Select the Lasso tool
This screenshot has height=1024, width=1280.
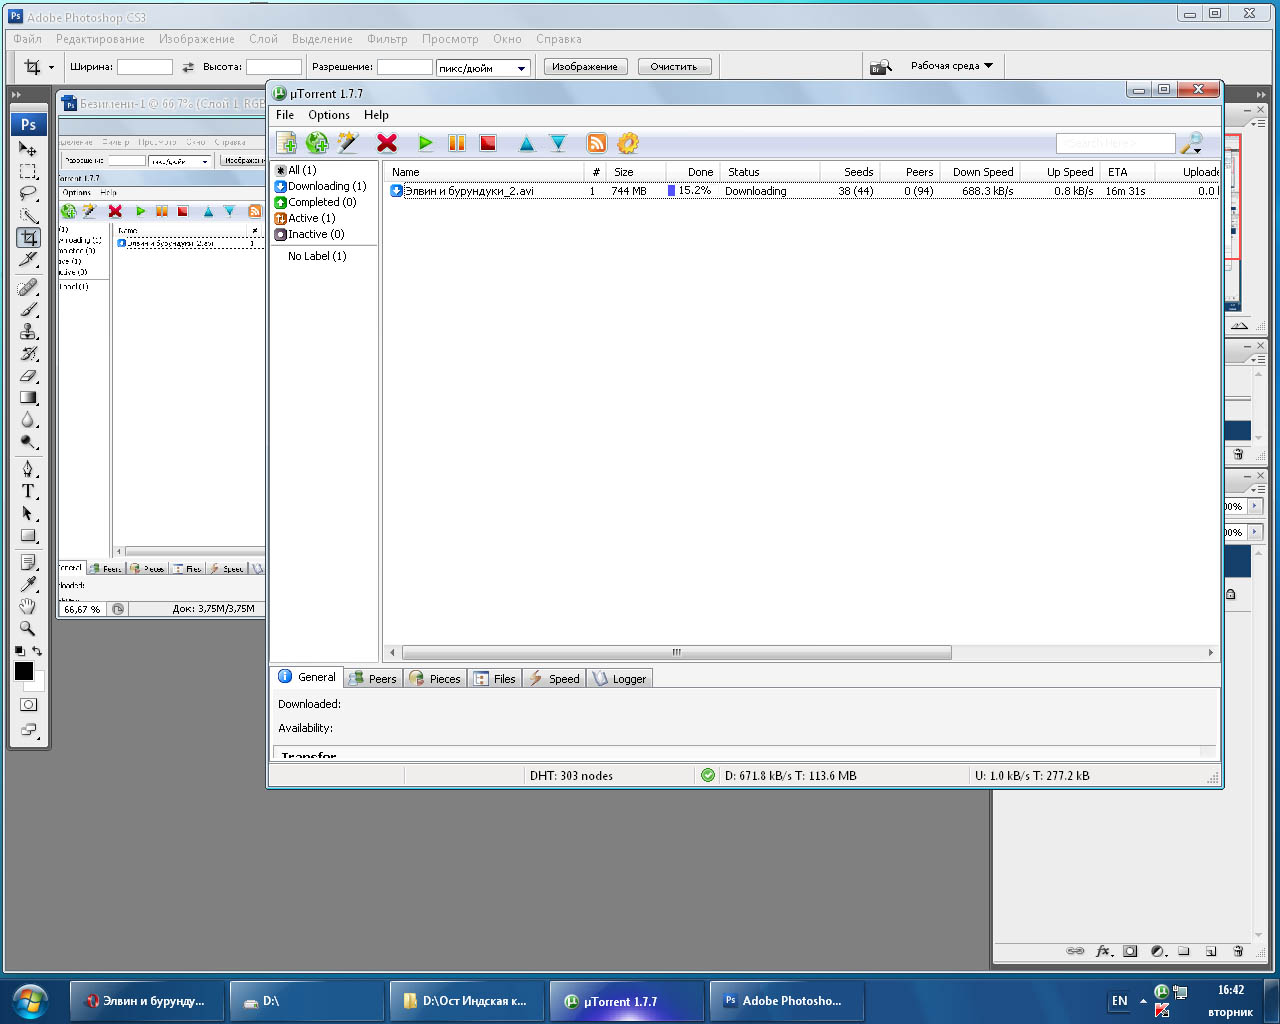[x=28, y=193]
